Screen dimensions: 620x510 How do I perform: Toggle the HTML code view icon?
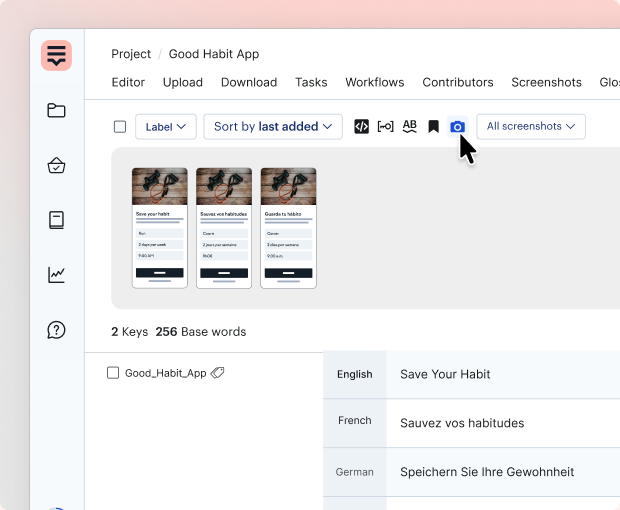coord(361,127)
